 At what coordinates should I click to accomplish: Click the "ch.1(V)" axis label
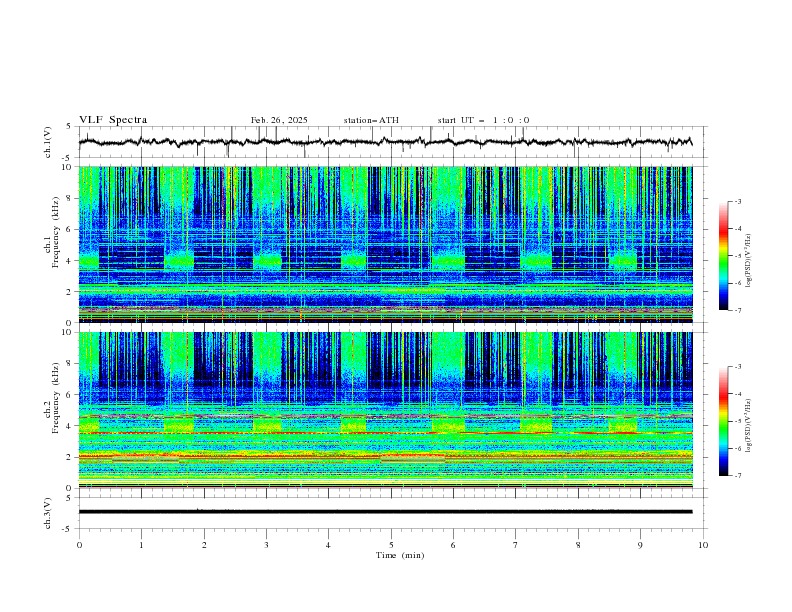48,142
